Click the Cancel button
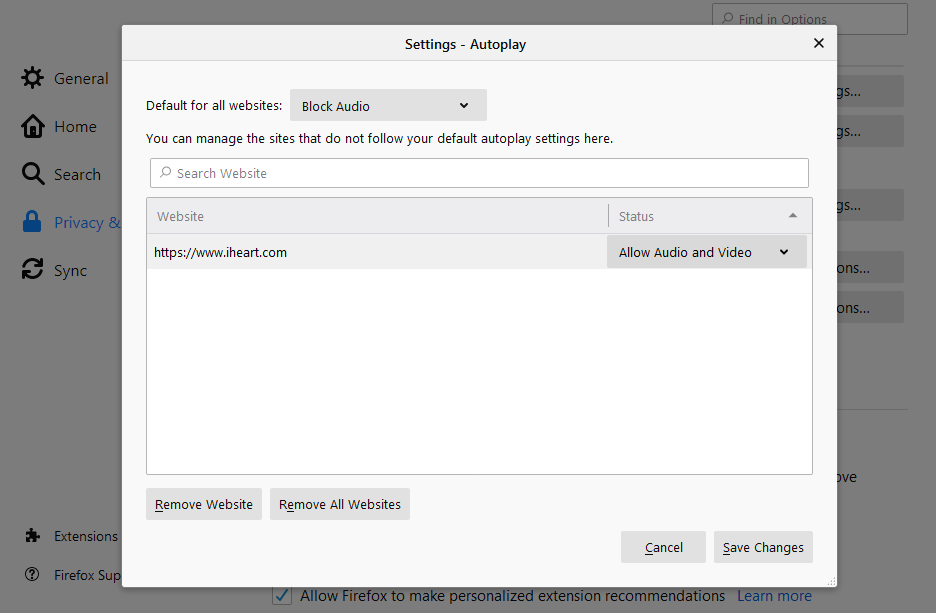This screenshot has height=613, width=936. [663, 547]
